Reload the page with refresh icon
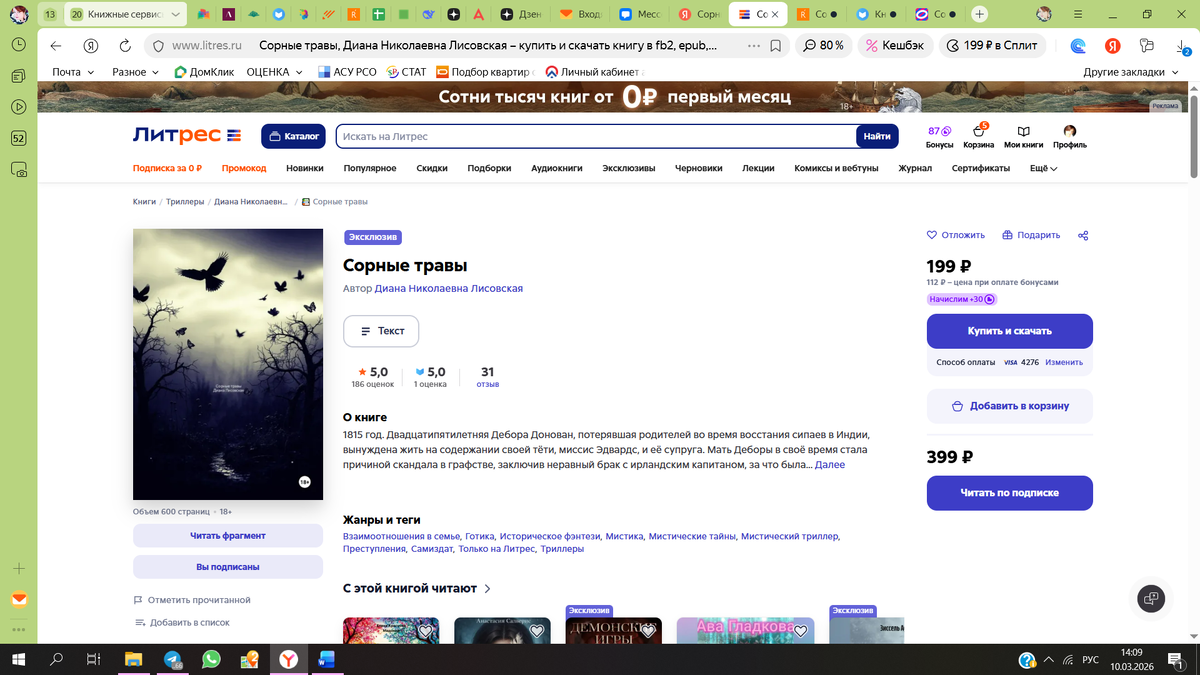 click(x=125, y=46)
